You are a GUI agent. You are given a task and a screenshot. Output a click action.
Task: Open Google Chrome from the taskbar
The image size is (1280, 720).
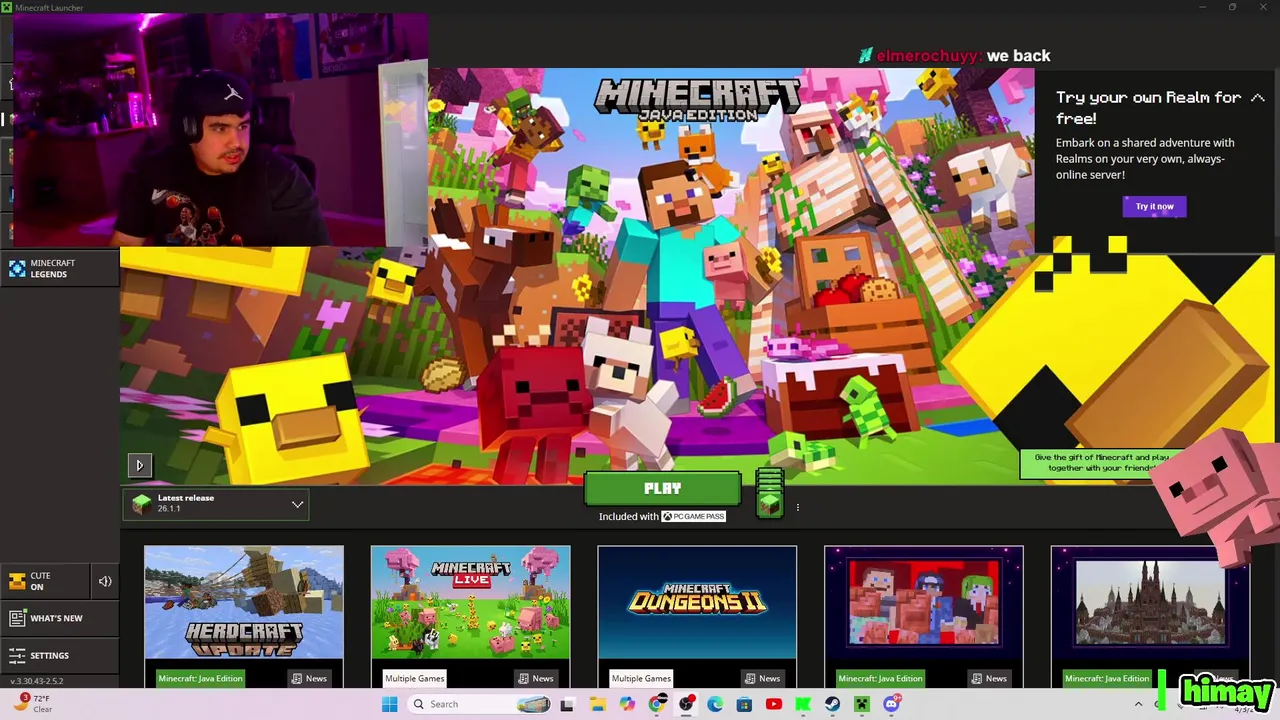pos(656,704)
